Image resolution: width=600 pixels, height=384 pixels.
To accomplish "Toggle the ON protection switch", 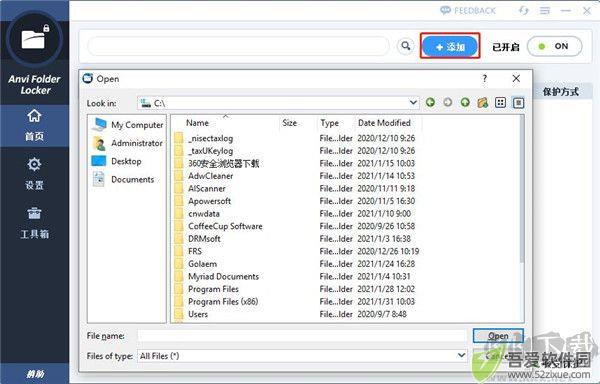I will (554, 46).
